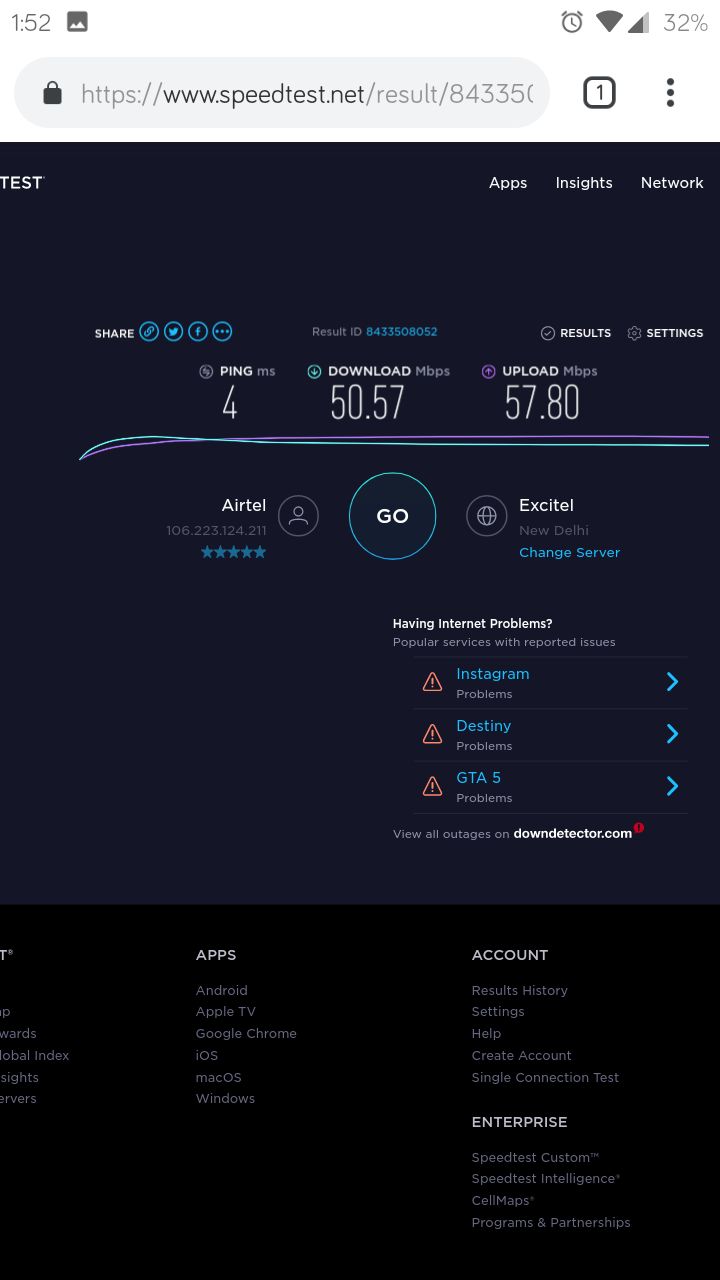
Task: Tap the Excitel globe server icon
Action: pyautogui.click(x=487, y=516)
